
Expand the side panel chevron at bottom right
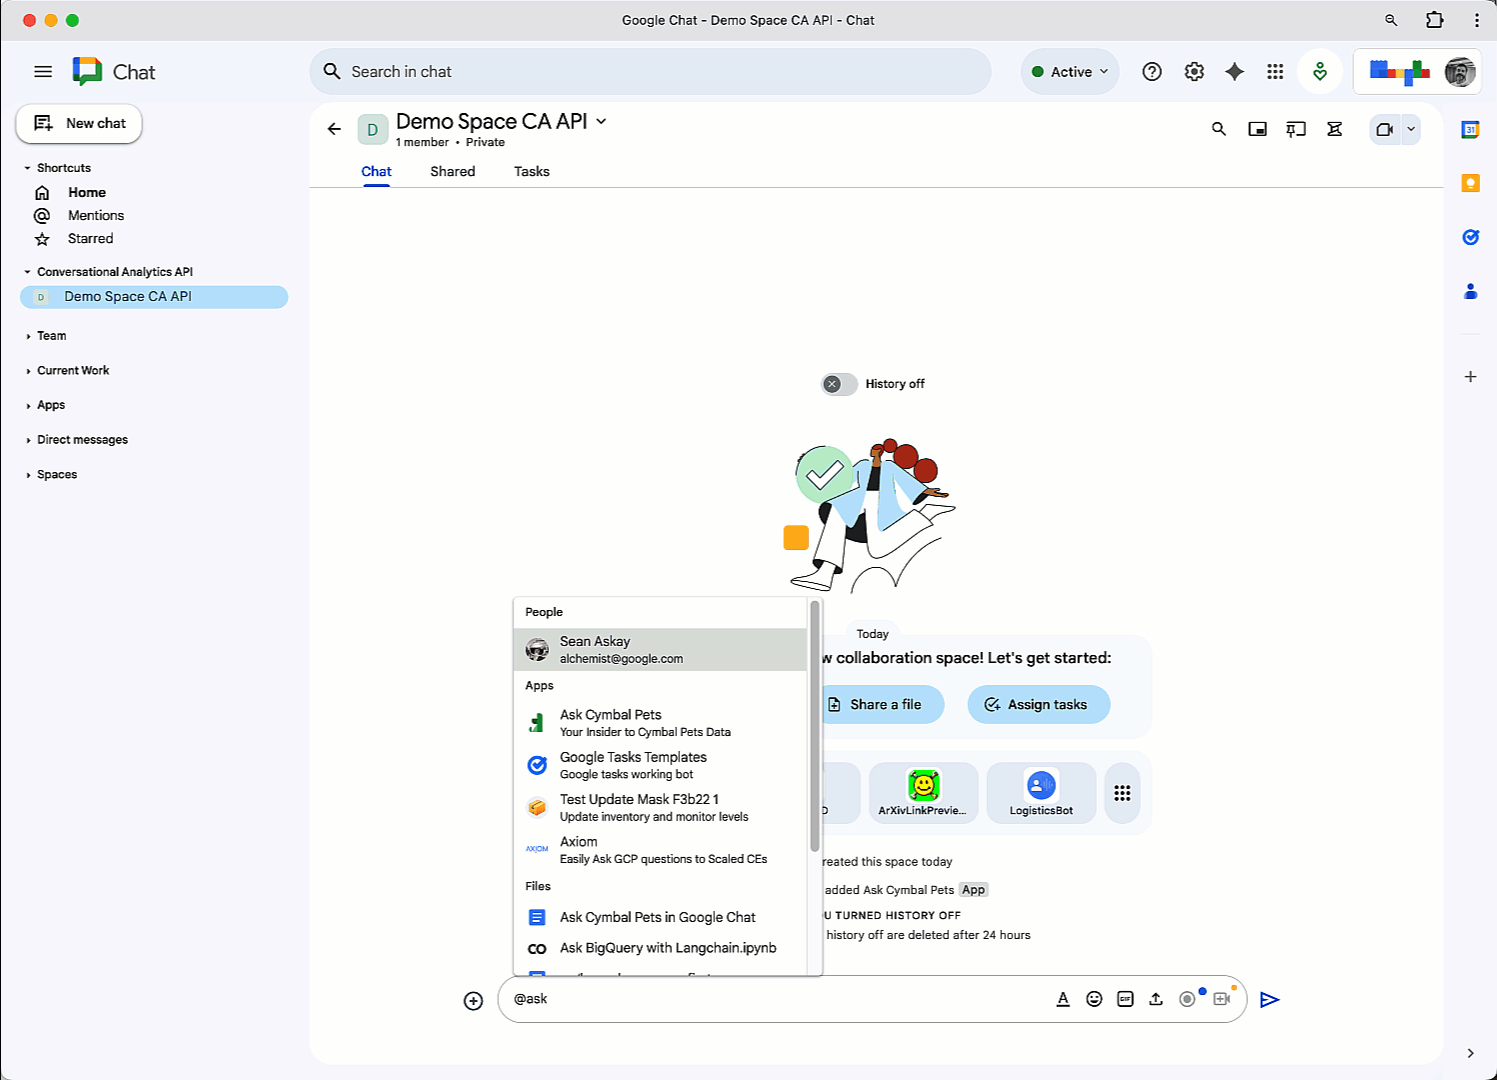(x=1470, y=1053)
